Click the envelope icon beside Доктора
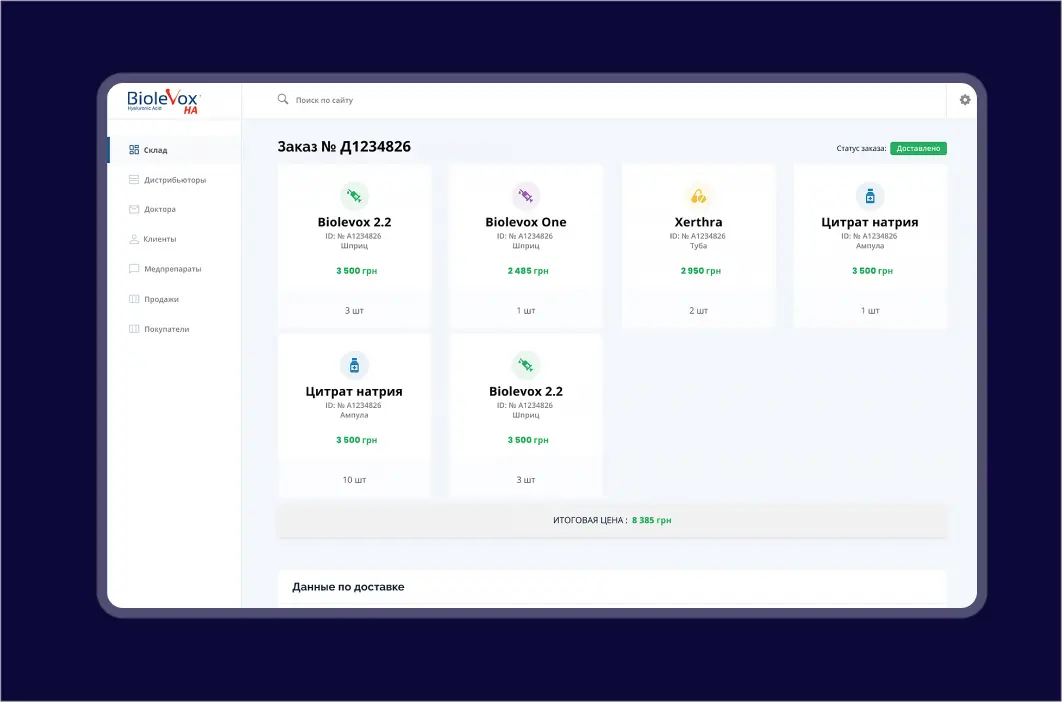 point(134,209)
